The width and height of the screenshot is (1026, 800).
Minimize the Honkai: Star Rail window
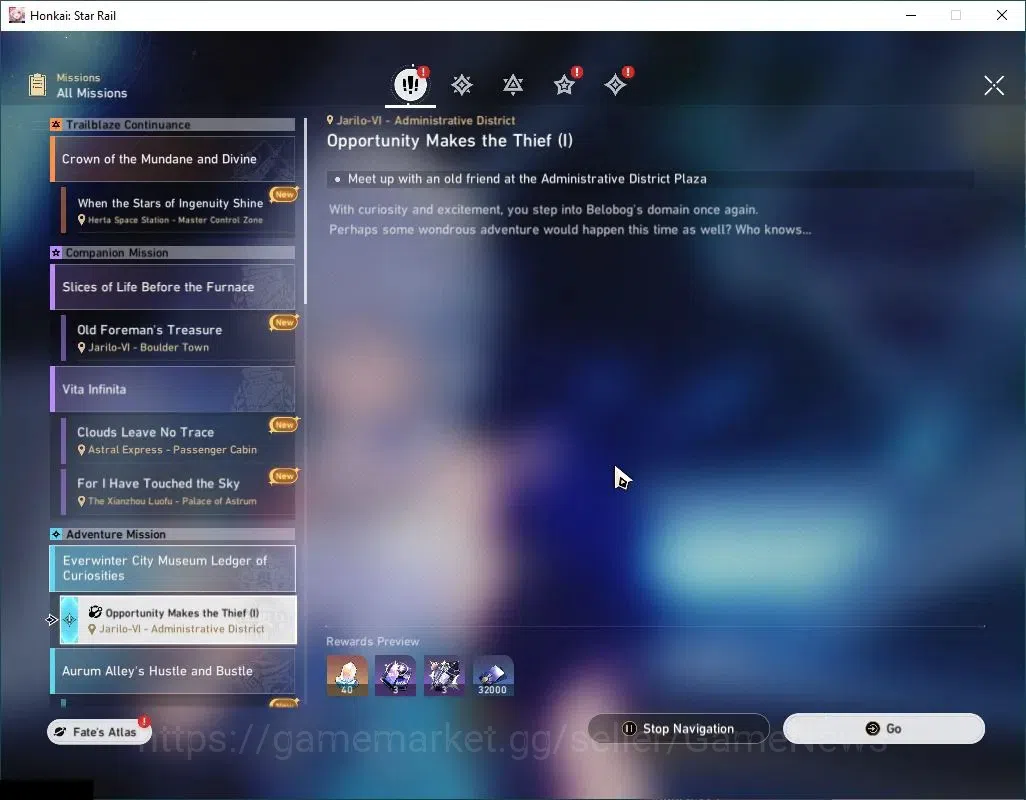point(910,15)
